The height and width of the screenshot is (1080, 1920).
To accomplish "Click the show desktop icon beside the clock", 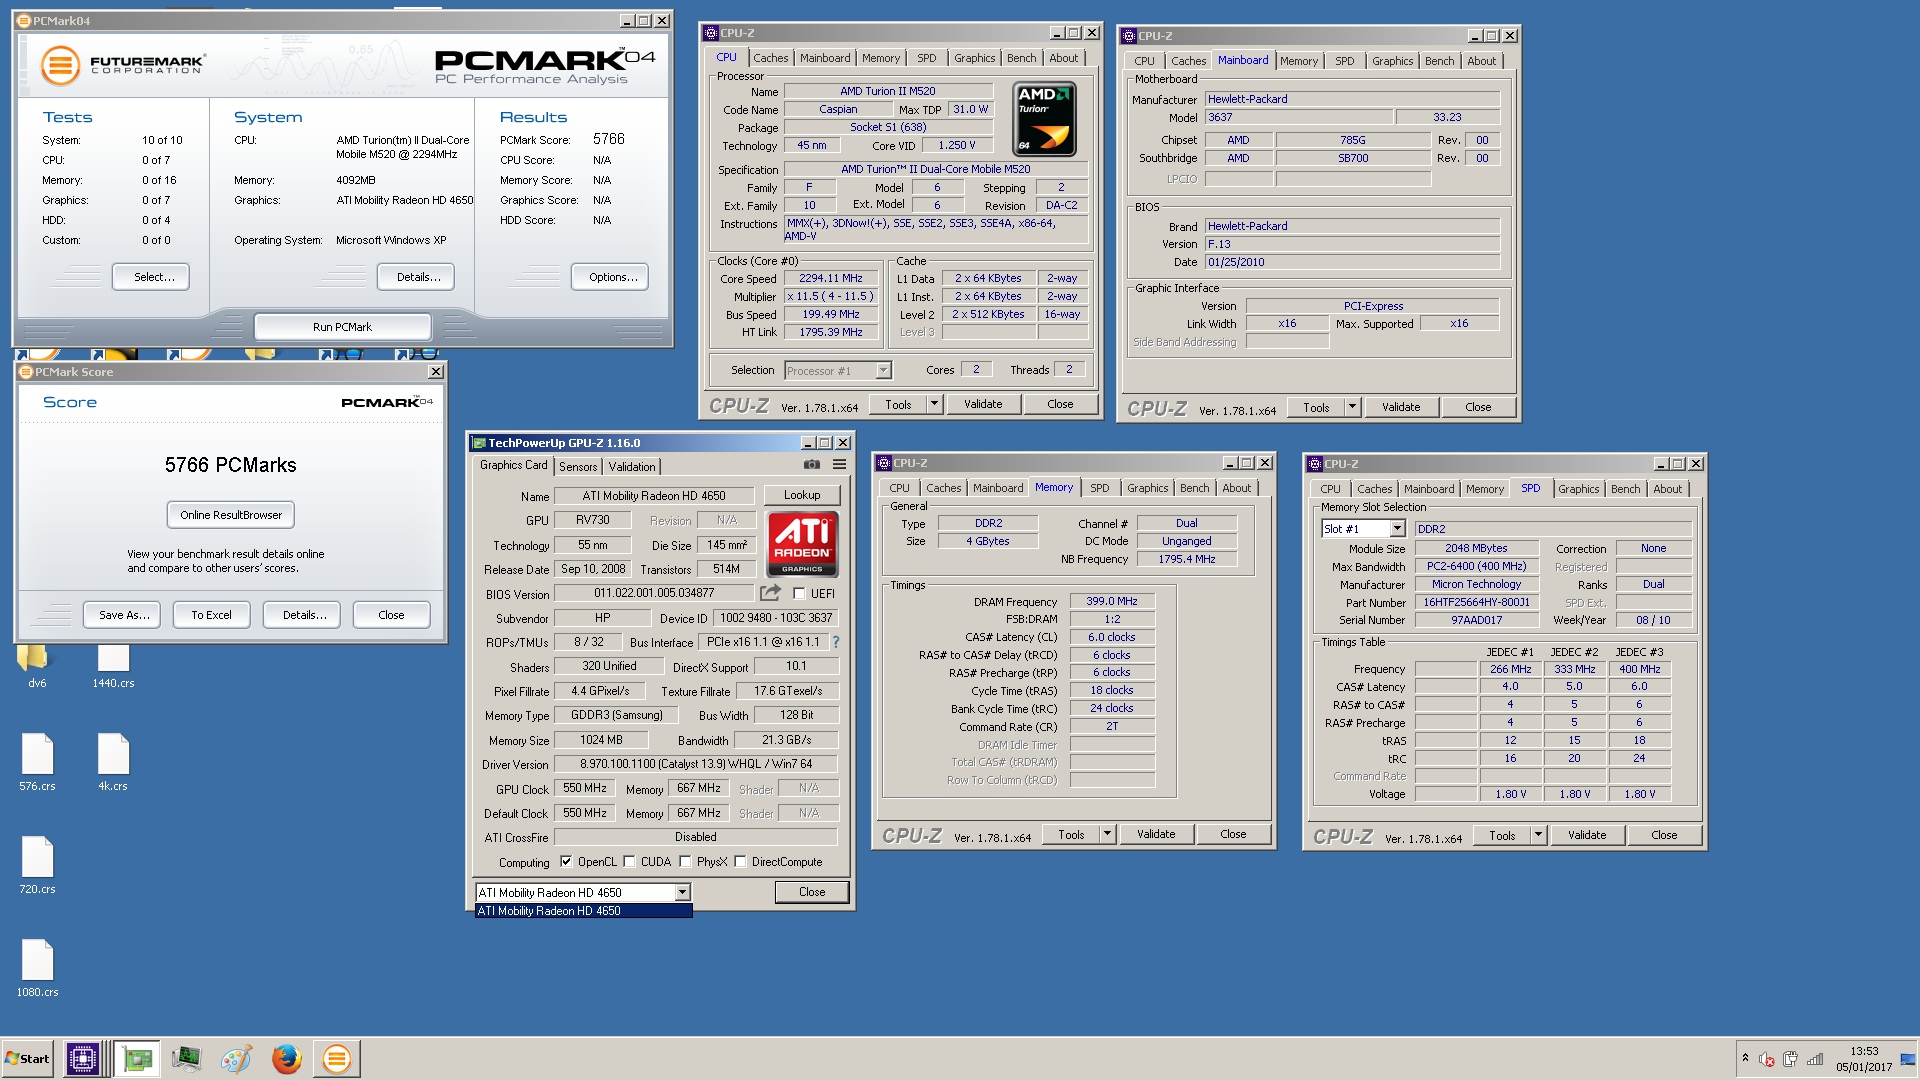I will pos(1908,1058).
